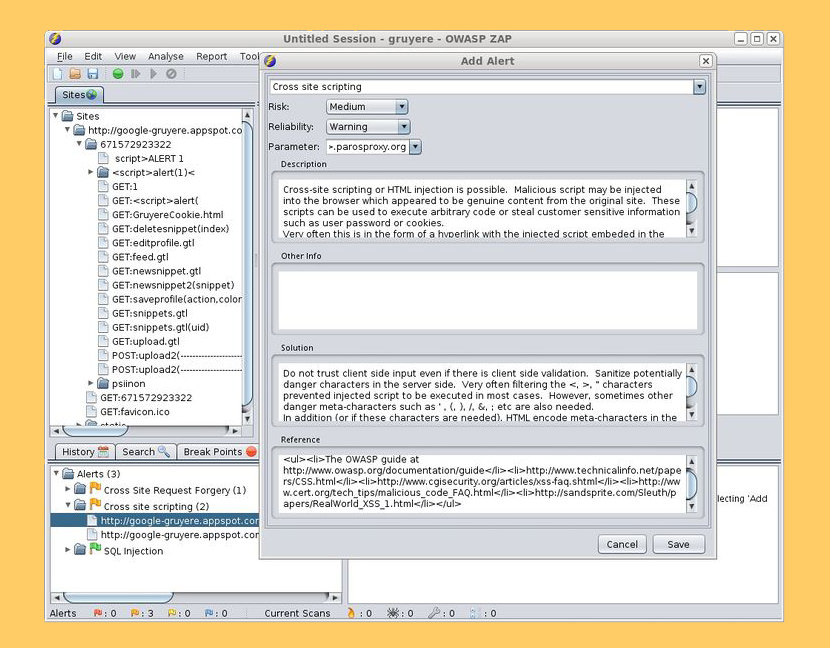The image size is (830, 648).
Task: Click the New Session toolbar icon
Action: pyautogui.click(x=58, y=74)
